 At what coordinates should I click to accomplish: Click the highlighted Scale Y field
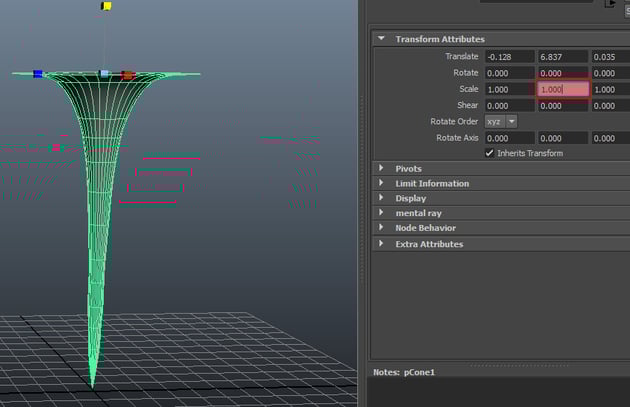[x=562, y=89]
